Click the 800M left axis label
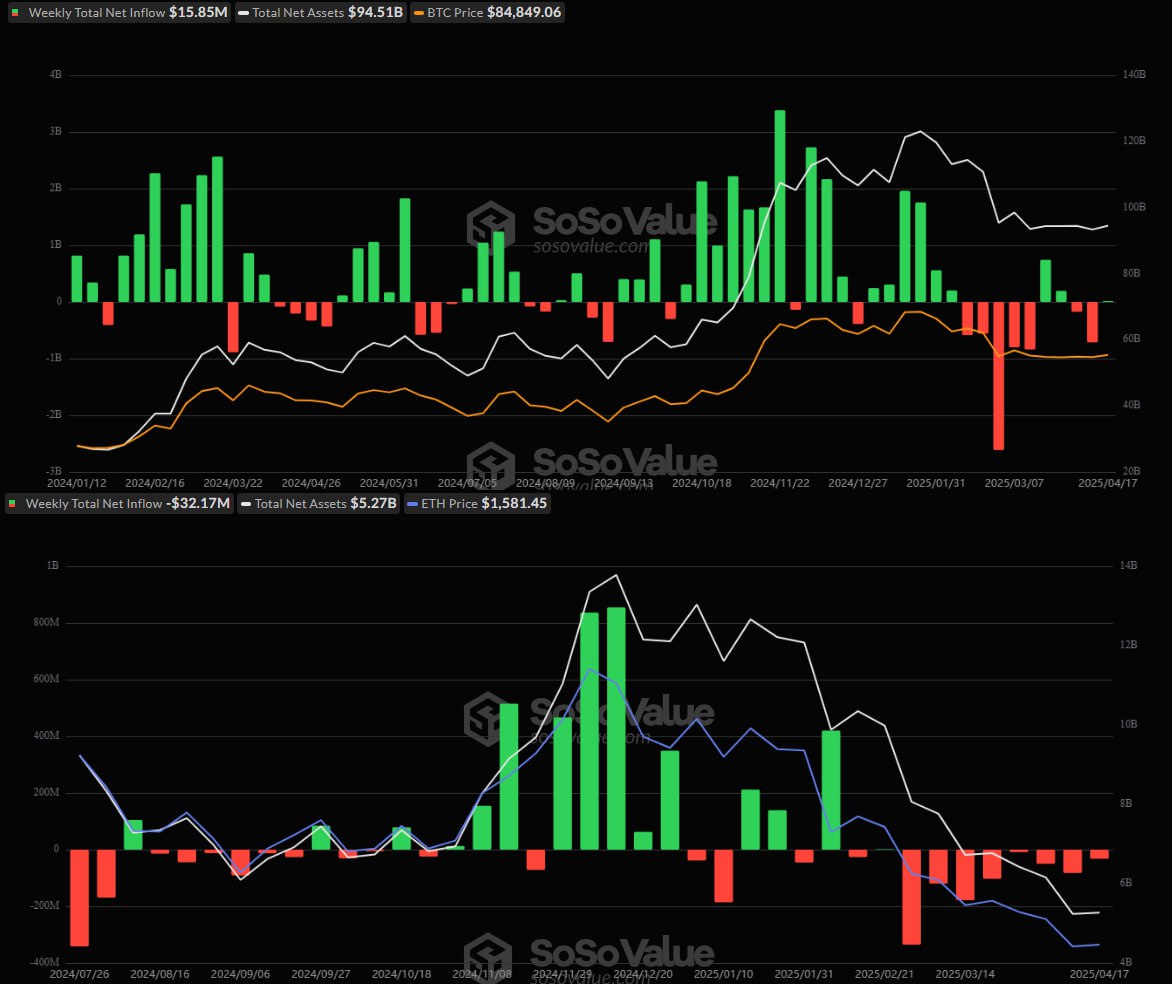The image size is (1172, 984). (x=46, y=623)
